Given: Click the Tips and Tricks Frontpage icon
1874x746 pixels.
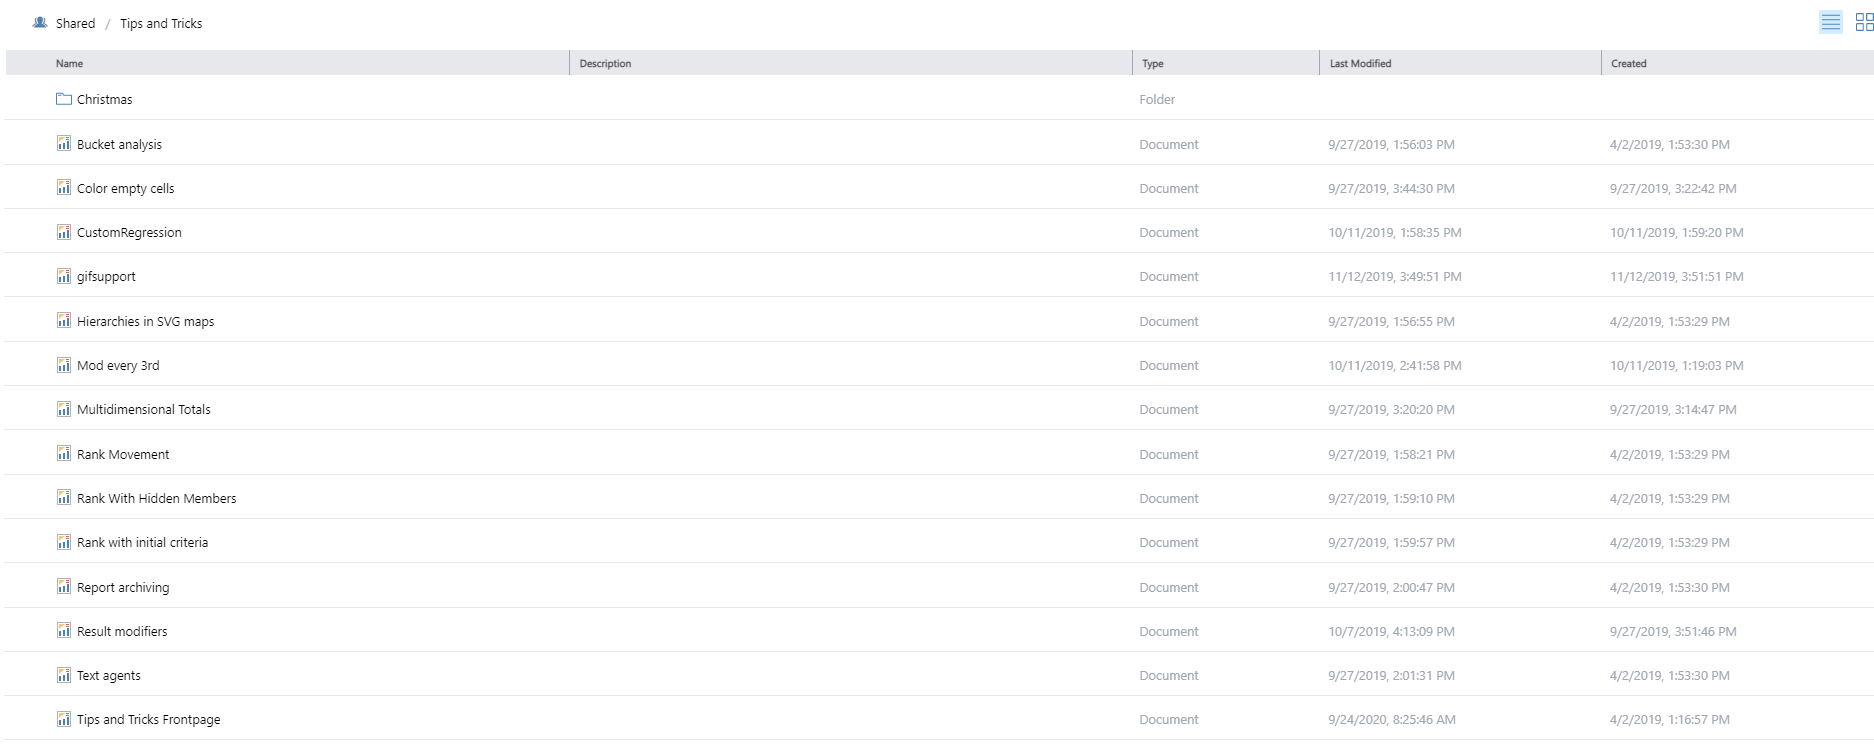Looking at the screenshot, I should pos(64,718).
